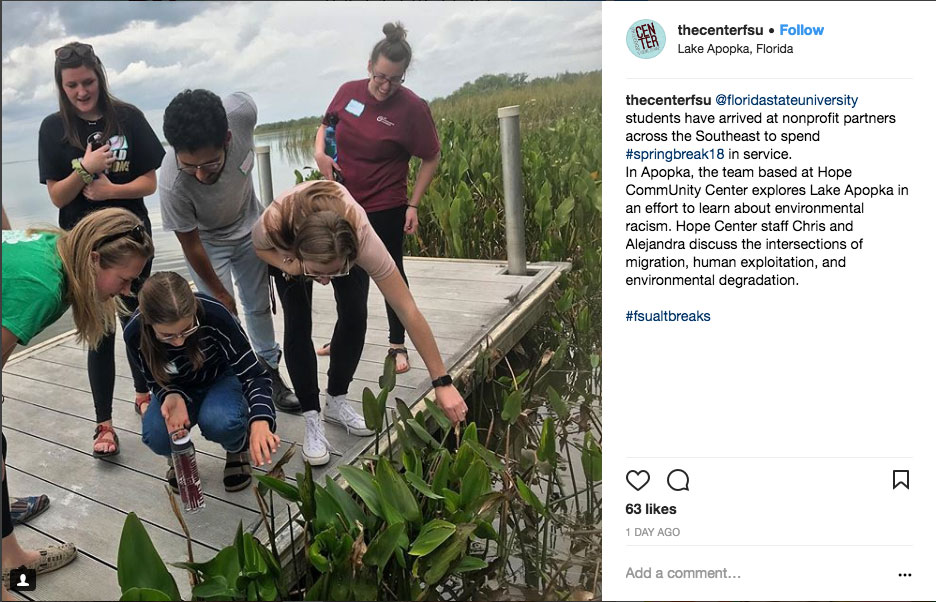Screen dimensions: 936x602
Task: Click the water bottle on the dock
Action: (187, 471)
